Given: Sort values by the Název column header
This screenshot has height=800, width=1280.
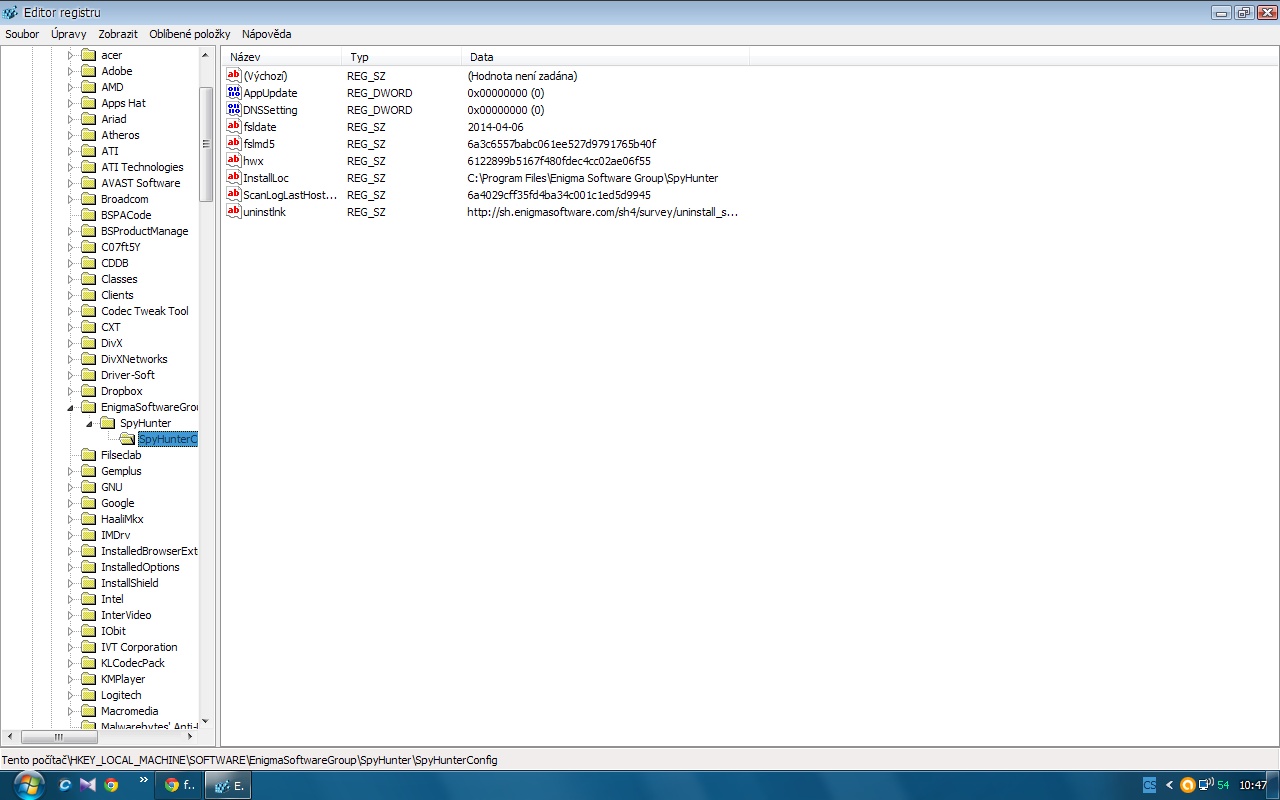Looking at the screenshot, I should (x=282, y=57).
